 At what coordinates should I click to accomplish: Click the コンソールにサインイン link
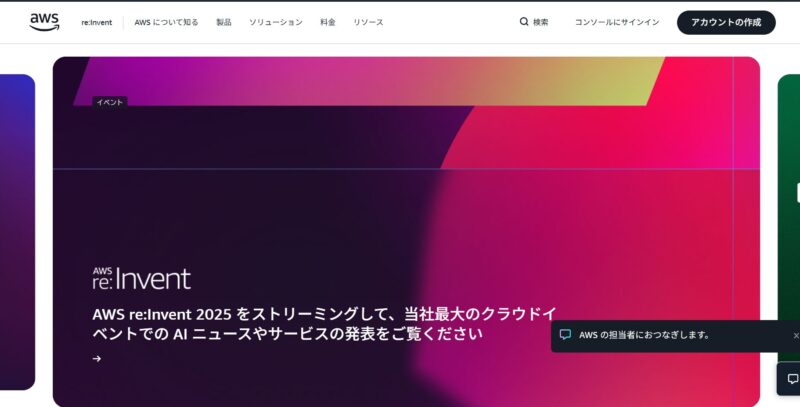(x=617, y=22)
